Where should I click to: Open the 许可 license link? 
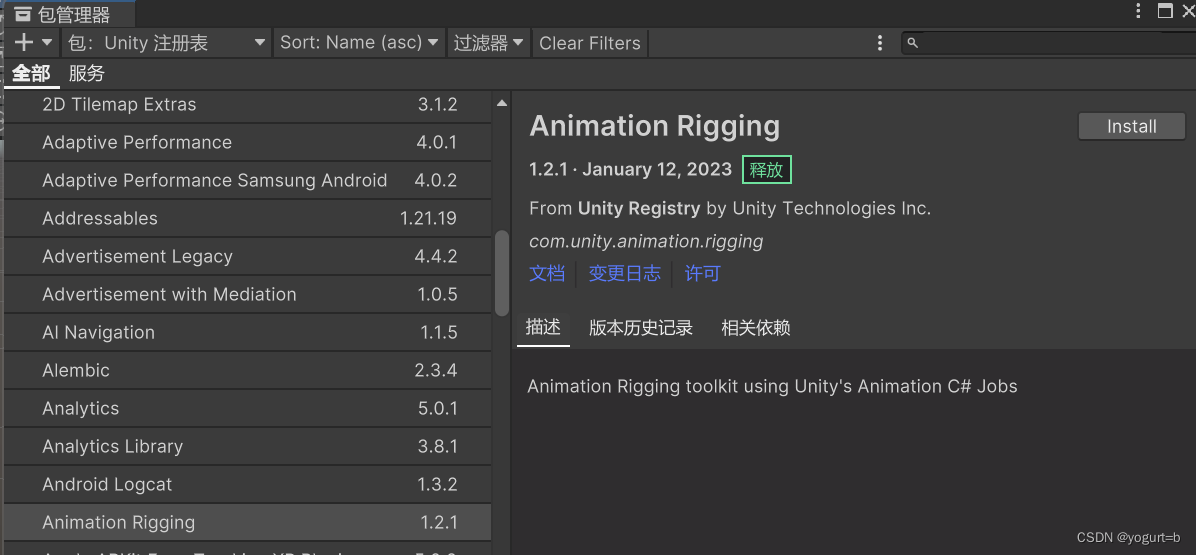tap(702, 274)
